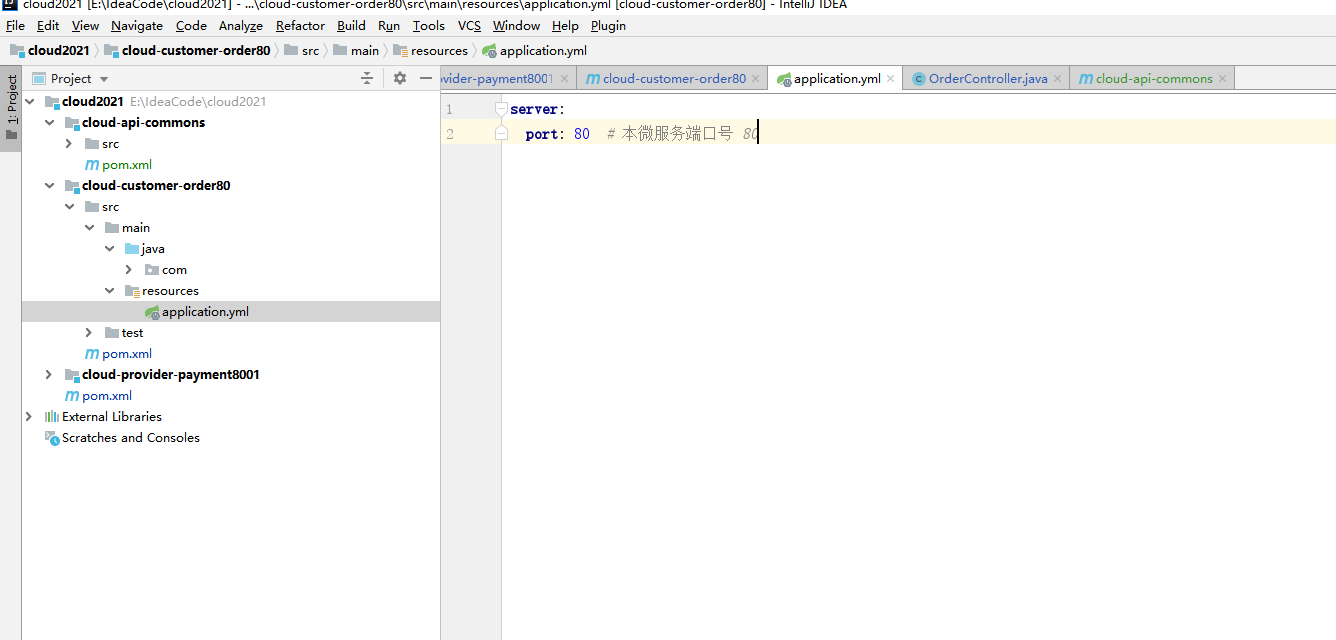This screenshot has height=640, width=1336.
Task: Open the File menu
Action: pyautogui.click(x=15, y=26)
